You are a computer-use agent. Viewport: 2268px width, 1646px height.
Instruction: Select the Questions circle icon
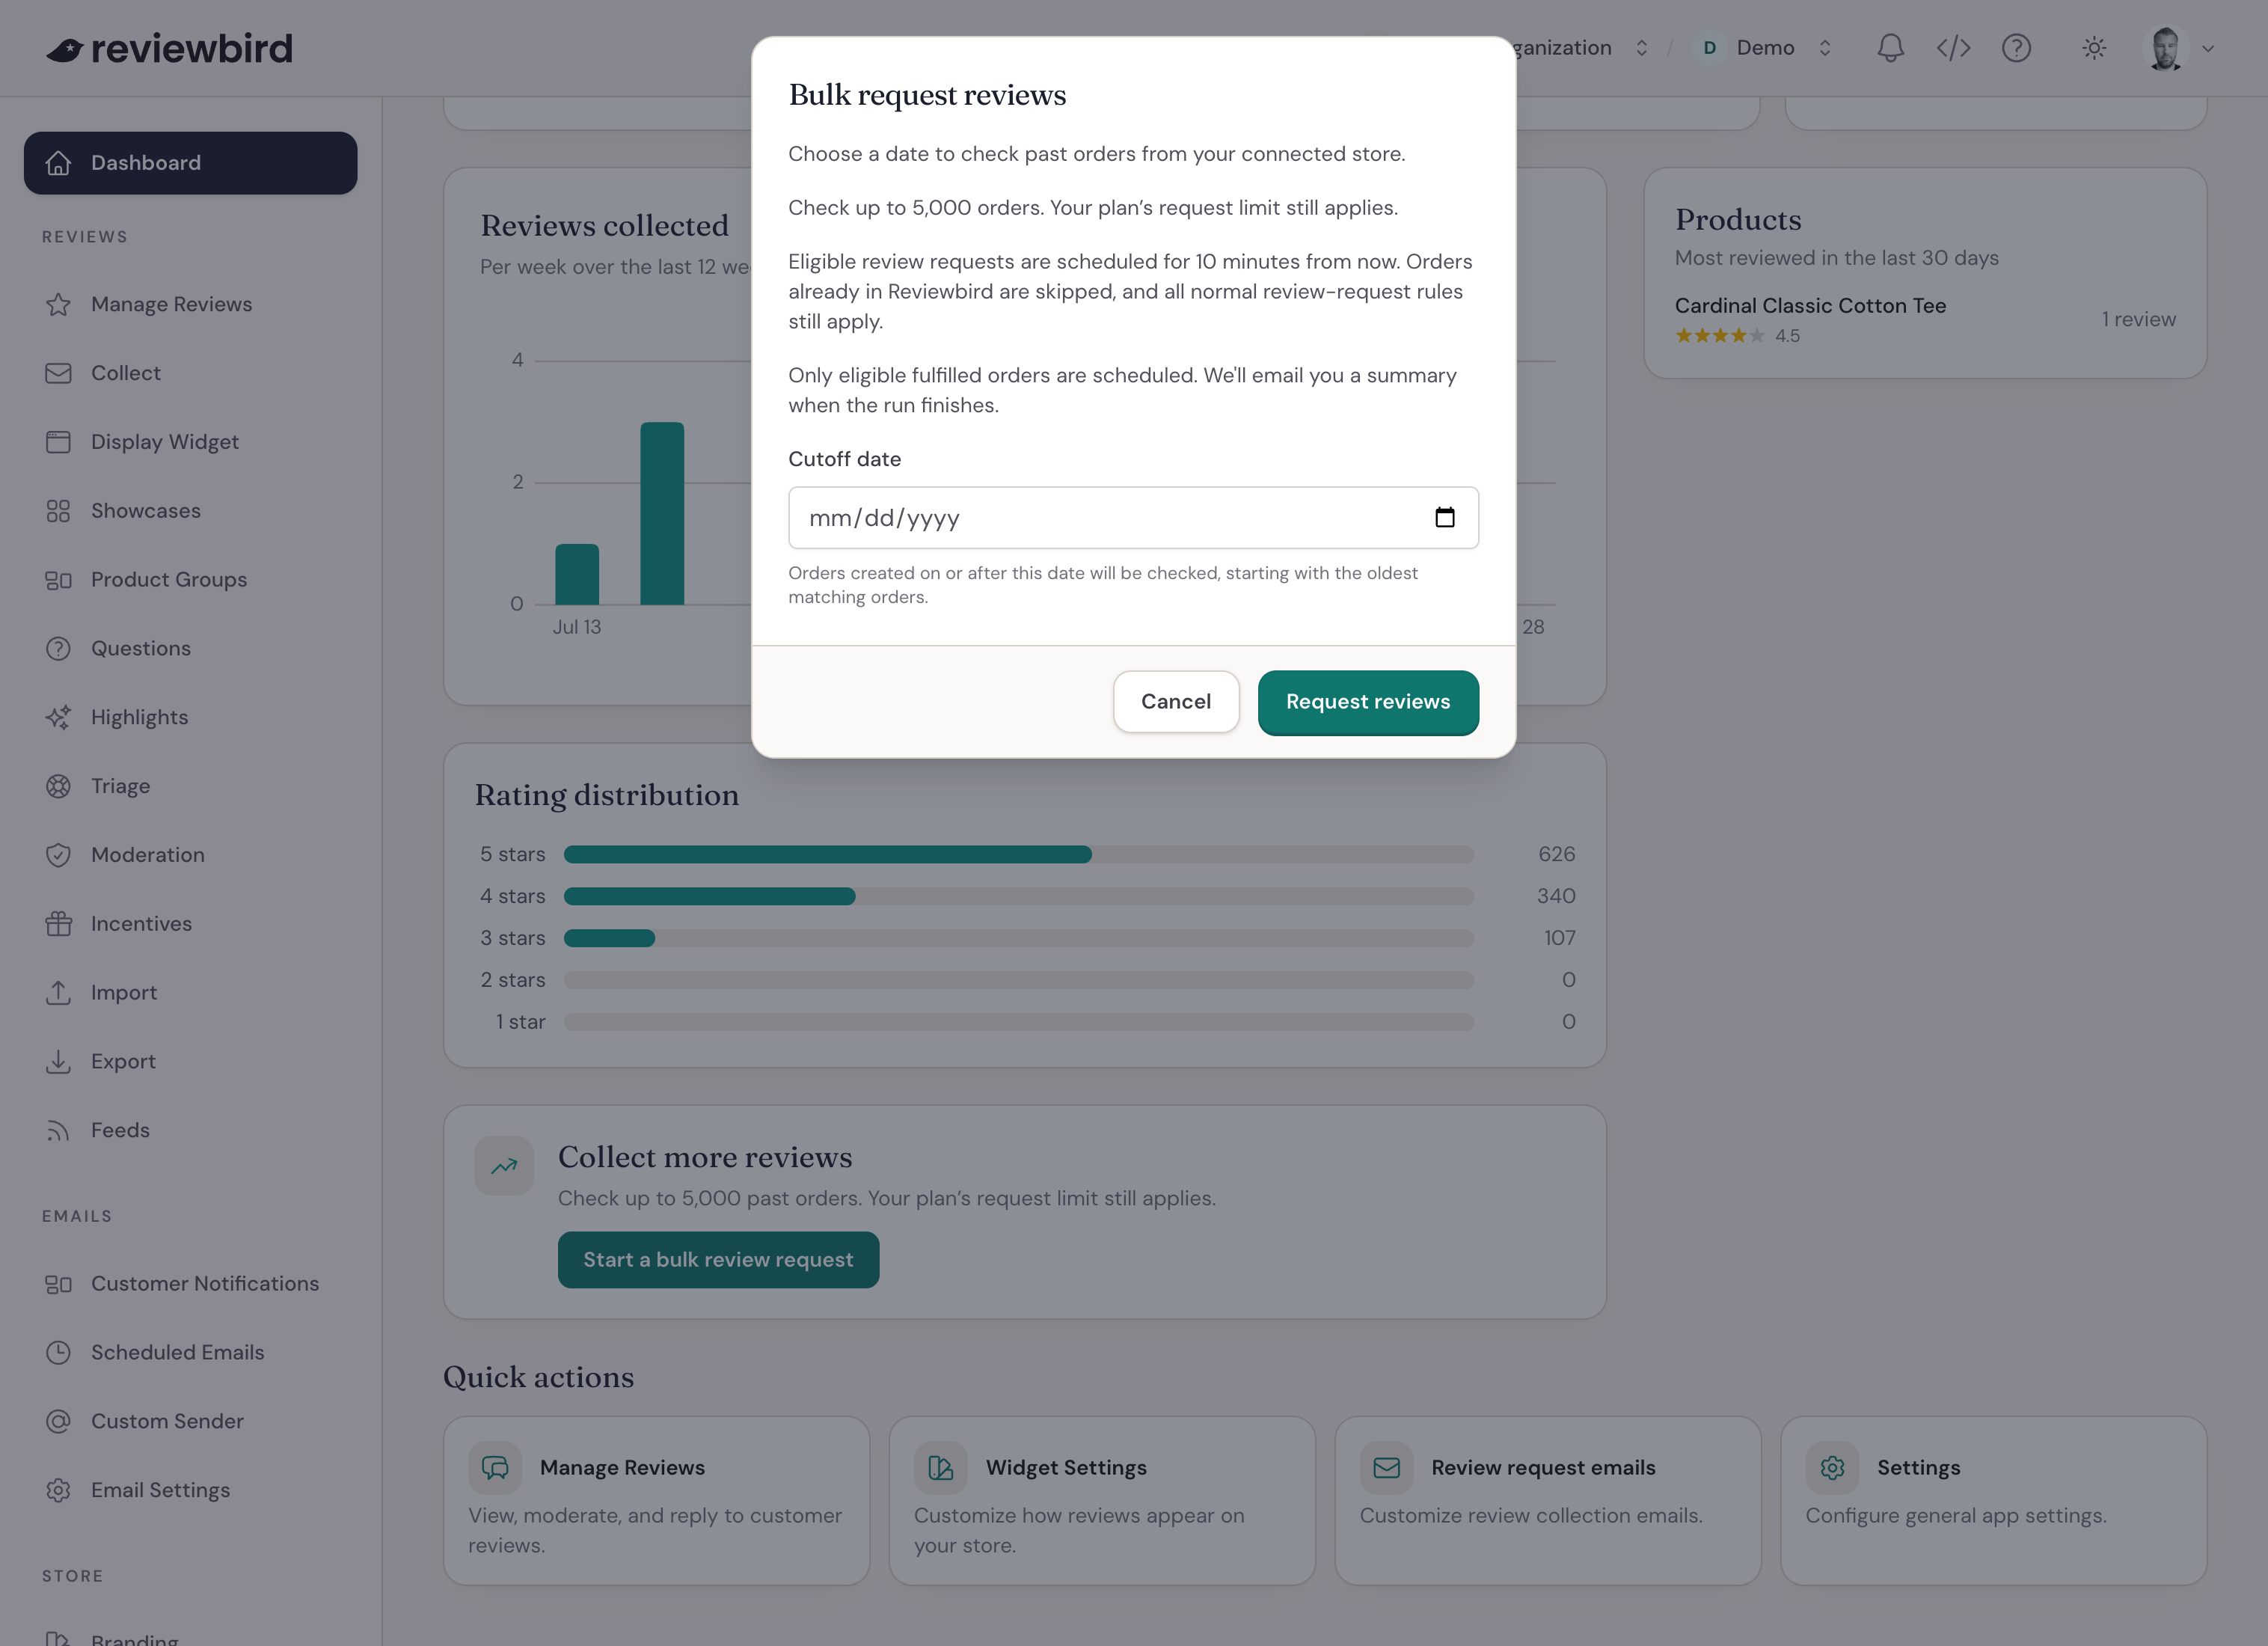pyautogui.click(x=58, y=649)
